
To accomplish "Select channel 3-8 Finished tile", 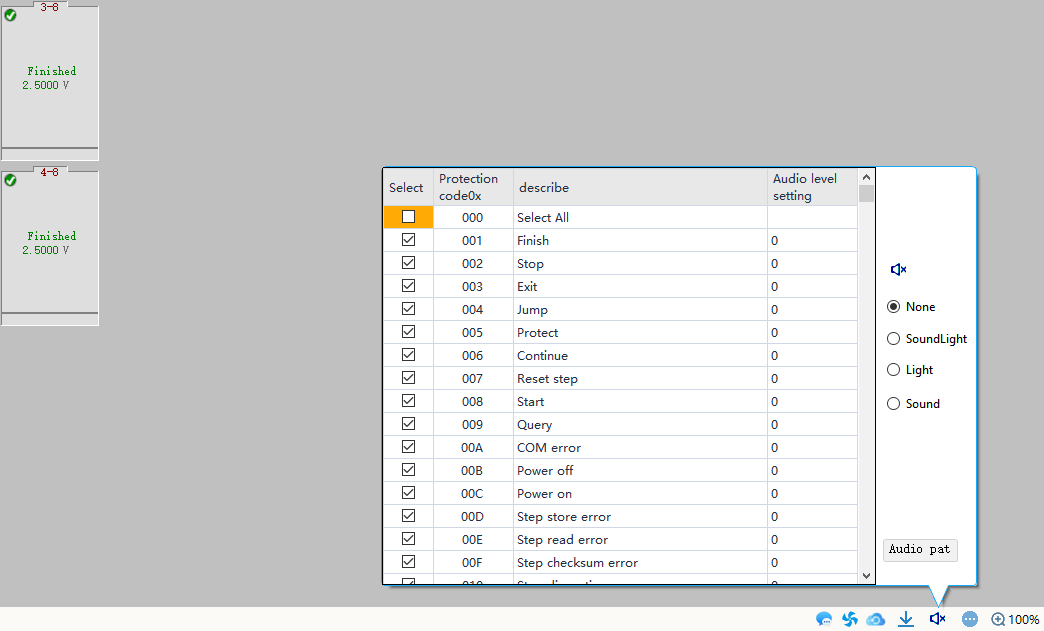I will pos(50,78).
